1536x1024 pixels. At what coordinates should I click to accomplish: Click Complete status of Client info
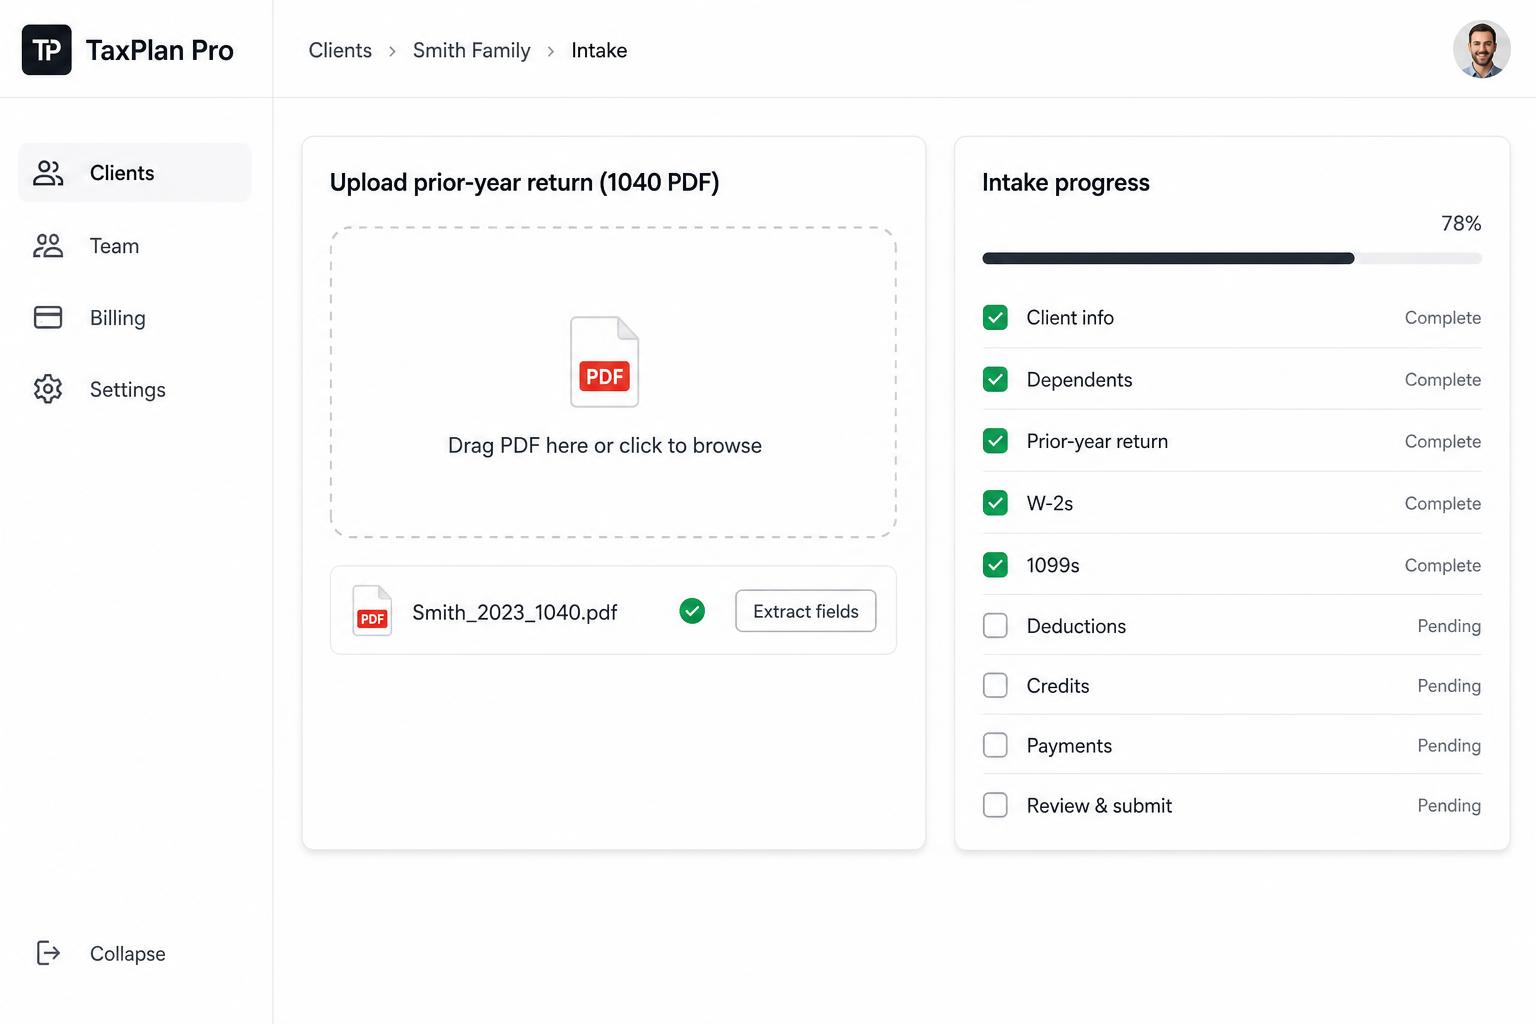(1443, 318)
